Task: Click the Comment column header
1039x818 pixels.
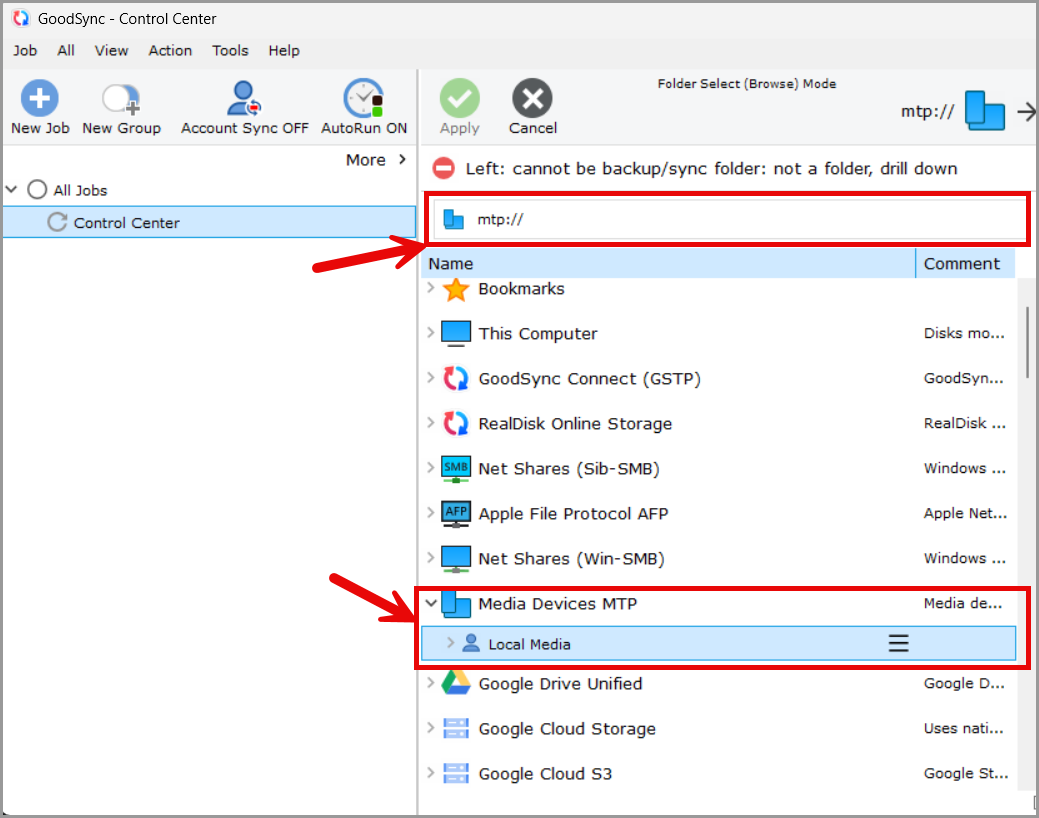Action: click(965, 264)
